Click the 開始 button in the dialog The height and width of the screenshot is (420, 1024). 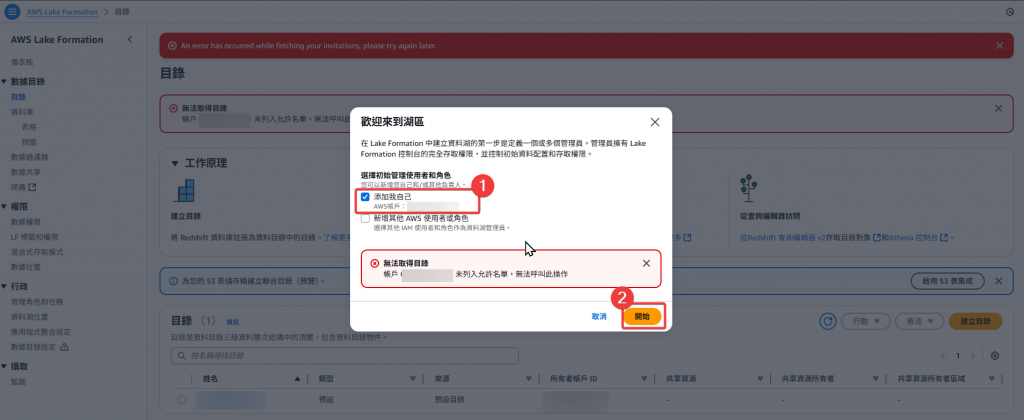(643, 317)
